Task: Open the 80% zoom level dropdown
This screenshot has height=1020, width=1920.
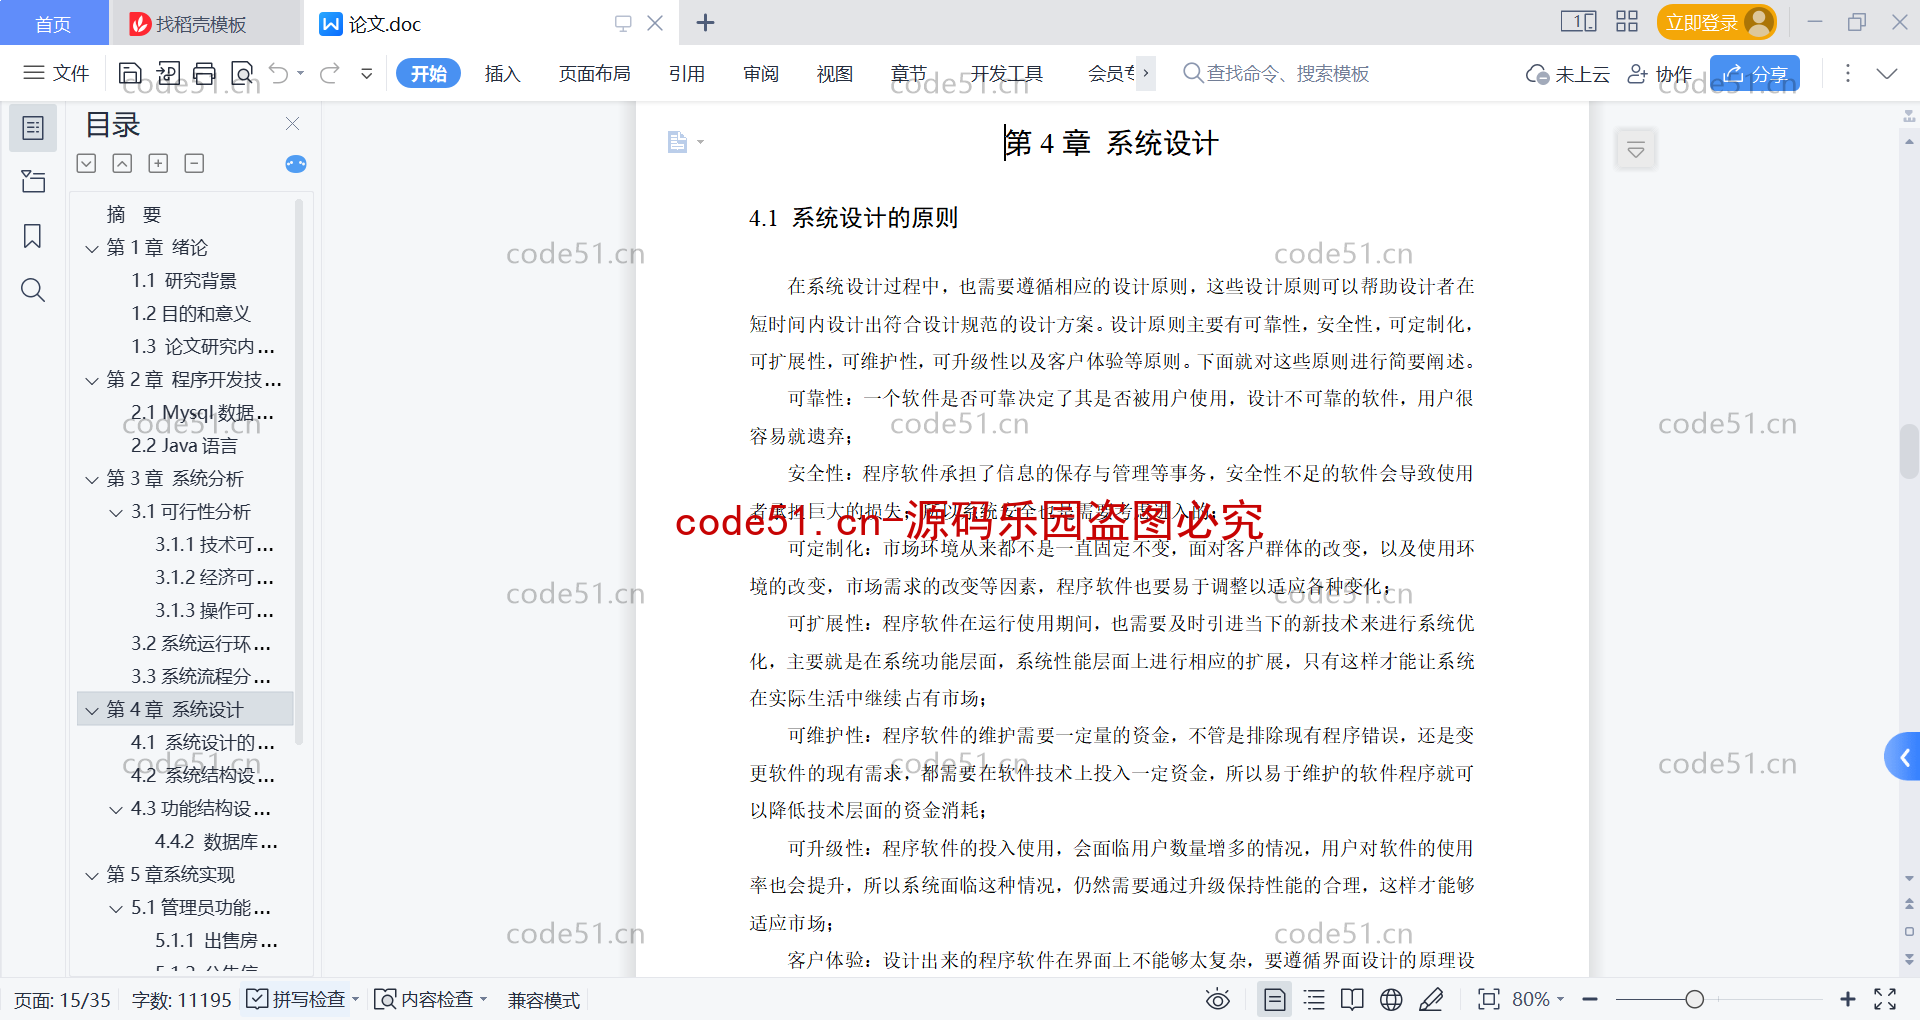Action: tap(1538, 999)
